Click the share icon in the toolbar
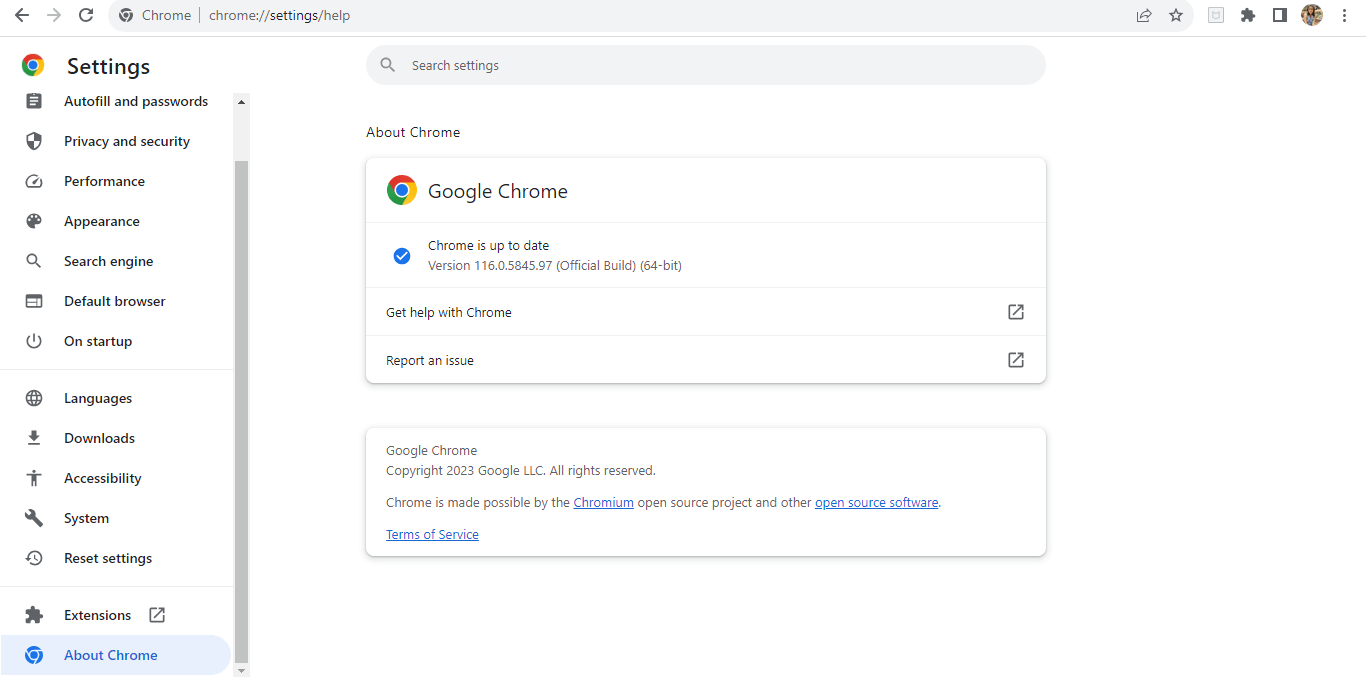 (1143, 15)
